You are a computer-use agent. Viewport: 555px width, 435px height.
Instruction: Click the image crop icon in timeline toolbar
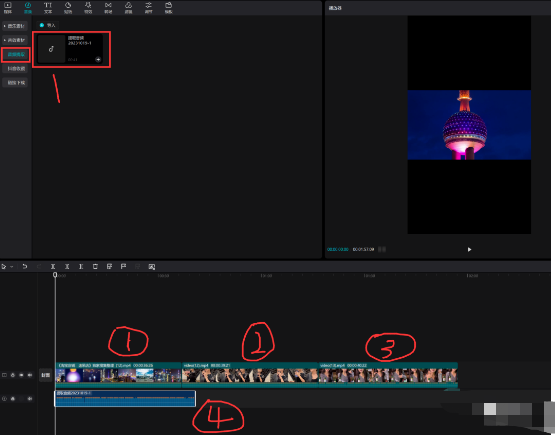pos(152,267)
